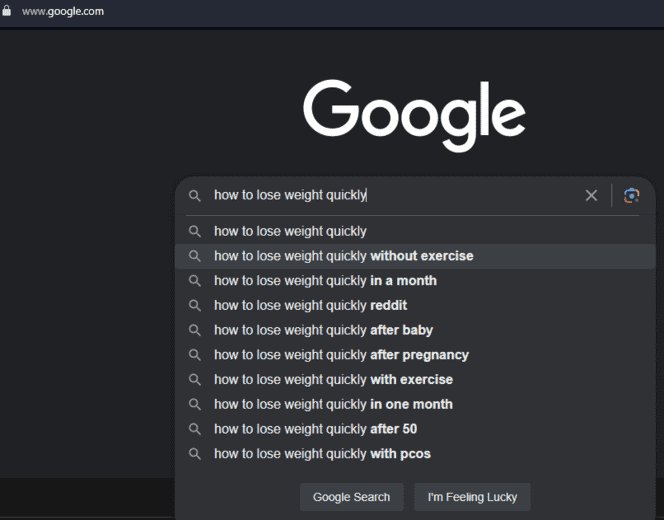Screen dimensions: 664x520
Task: Choose suggestion ending 'with exercise'
Action: (415, 379)
